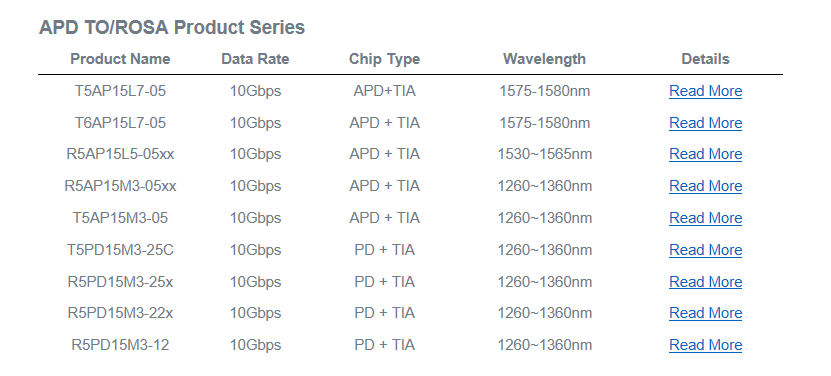Open Read More for R5PD15M3-12
831x376 pixels.
705,345
